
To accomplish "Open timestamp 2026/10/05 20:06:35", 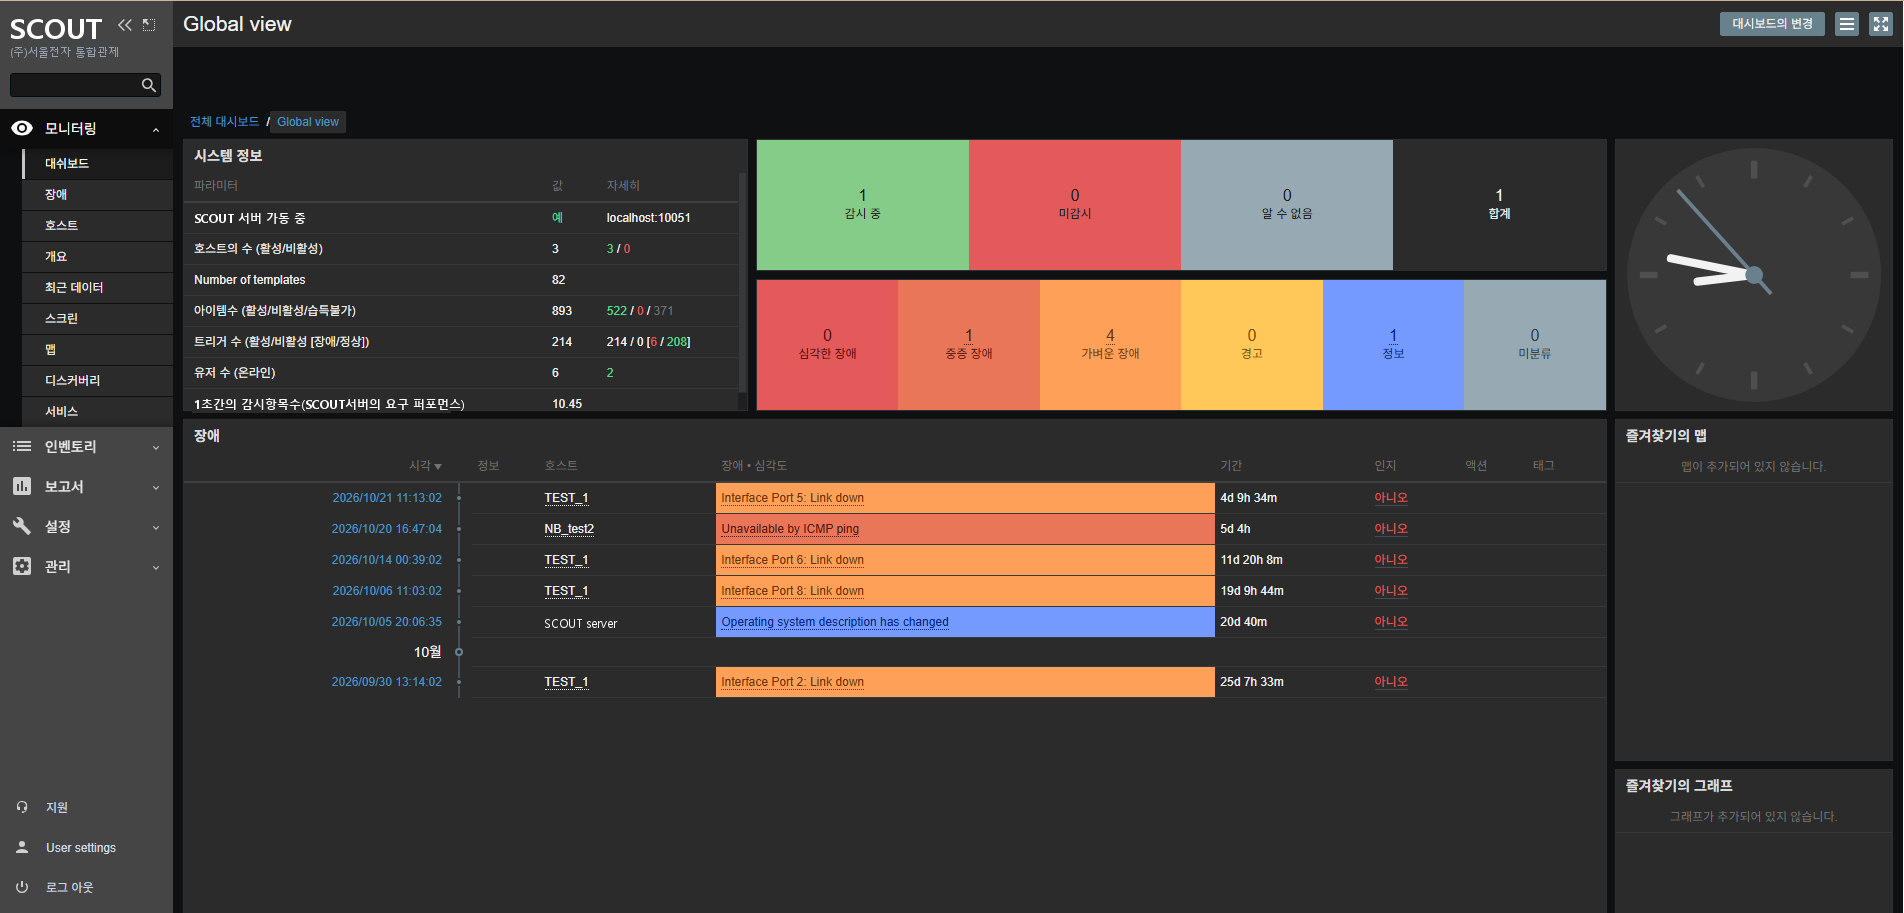I will (386, 622).
